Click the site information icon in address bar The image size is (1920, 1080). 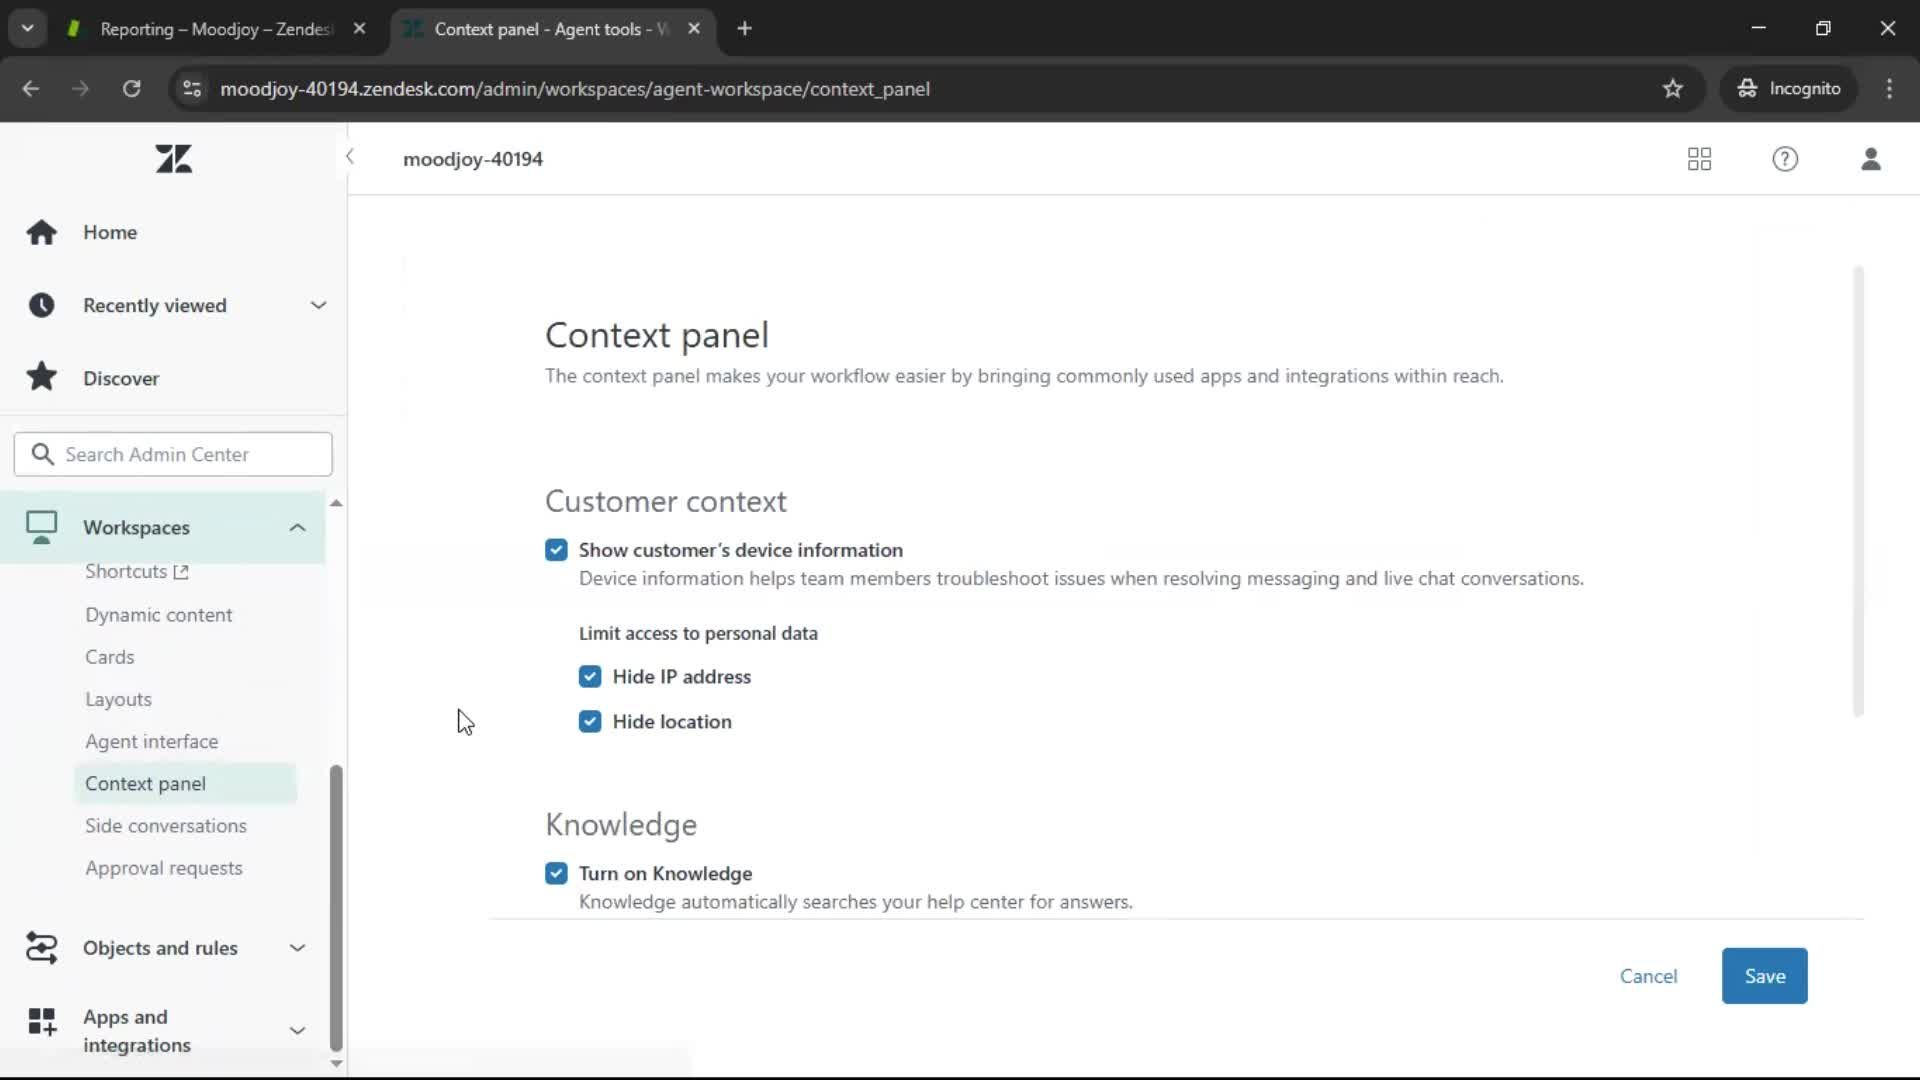pos(191,89)
